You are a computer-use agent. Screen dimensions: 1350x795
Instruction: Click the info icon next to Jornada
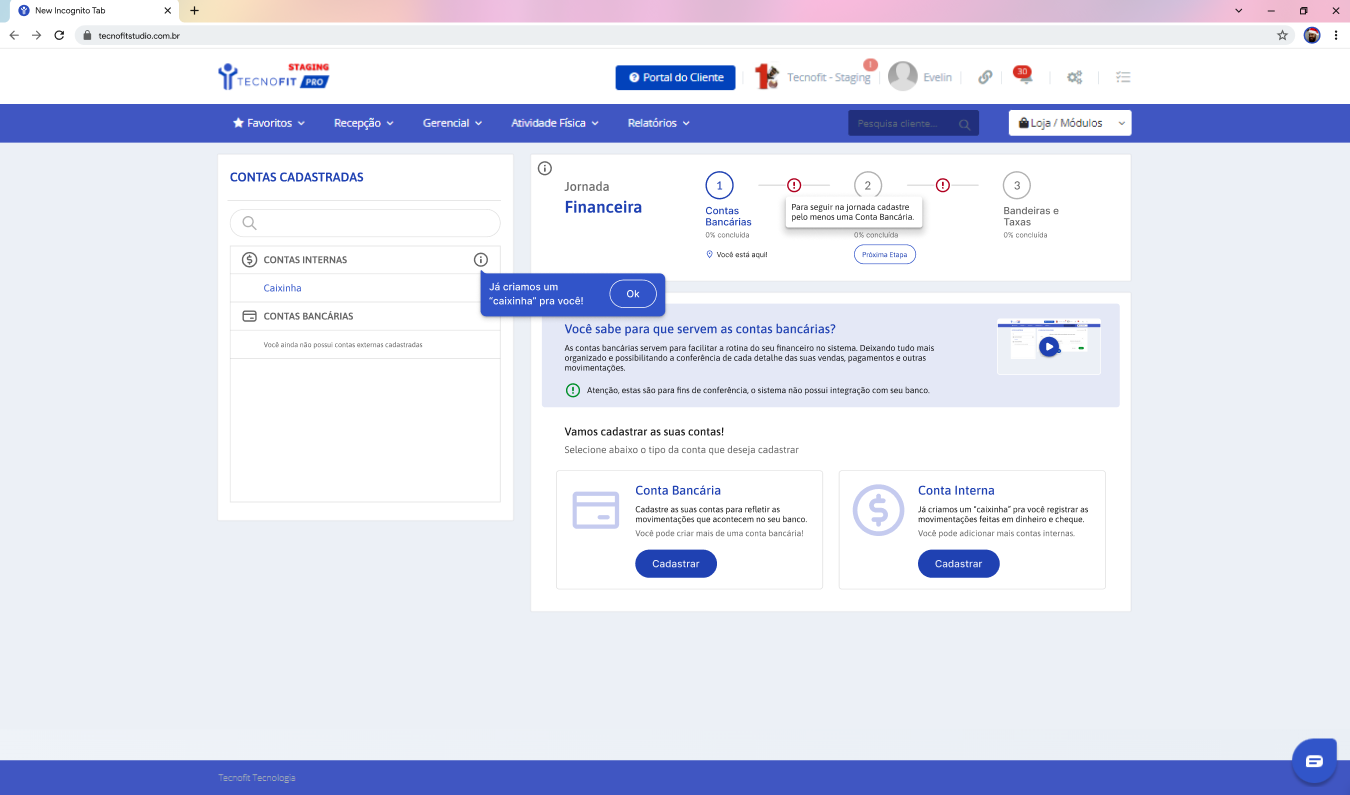545,168
